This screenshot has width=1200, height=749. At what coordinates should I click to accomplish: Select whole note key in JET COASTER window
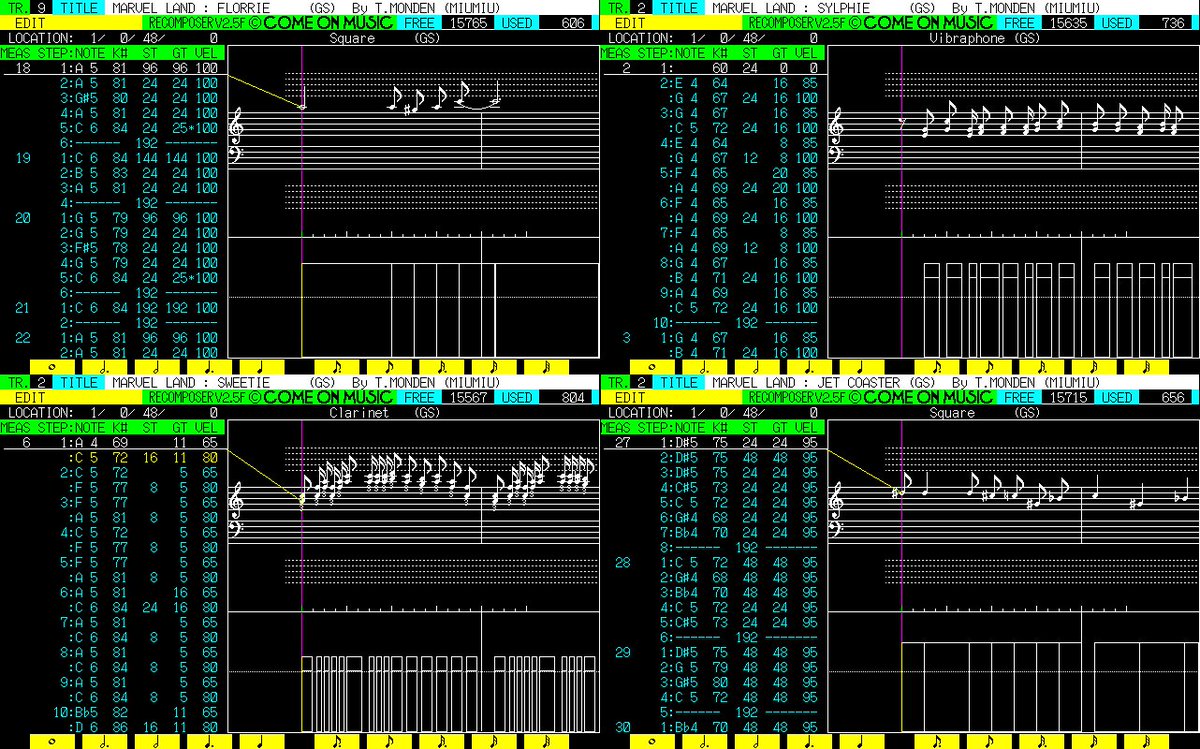(x=651, y=741)
